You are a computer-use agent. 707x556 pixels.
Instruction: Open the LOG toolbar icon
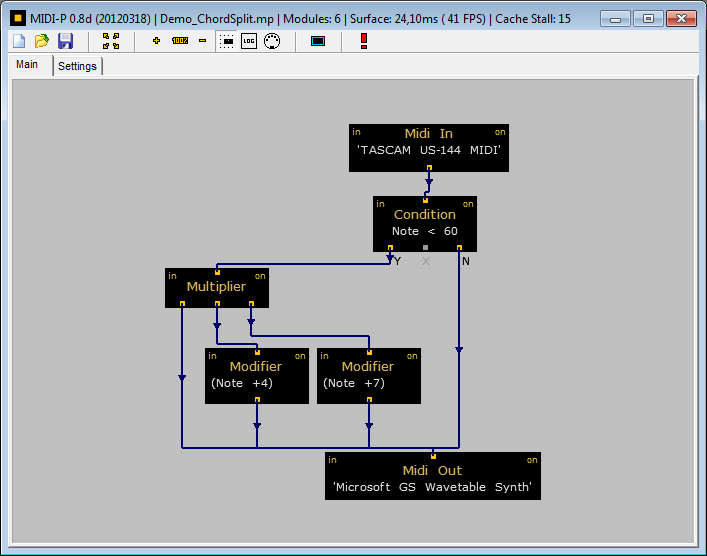248,41
